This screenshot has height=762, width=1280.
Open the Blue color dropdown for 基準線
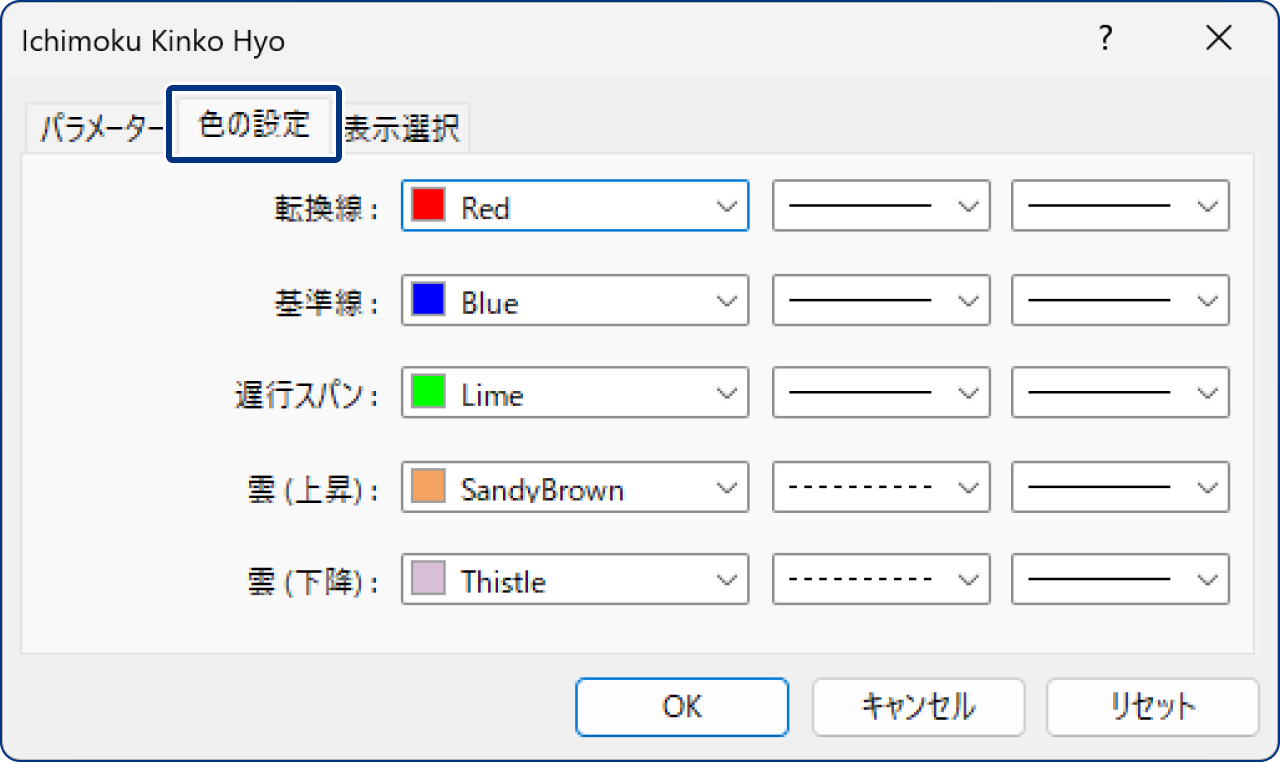[x=574, y=300]
